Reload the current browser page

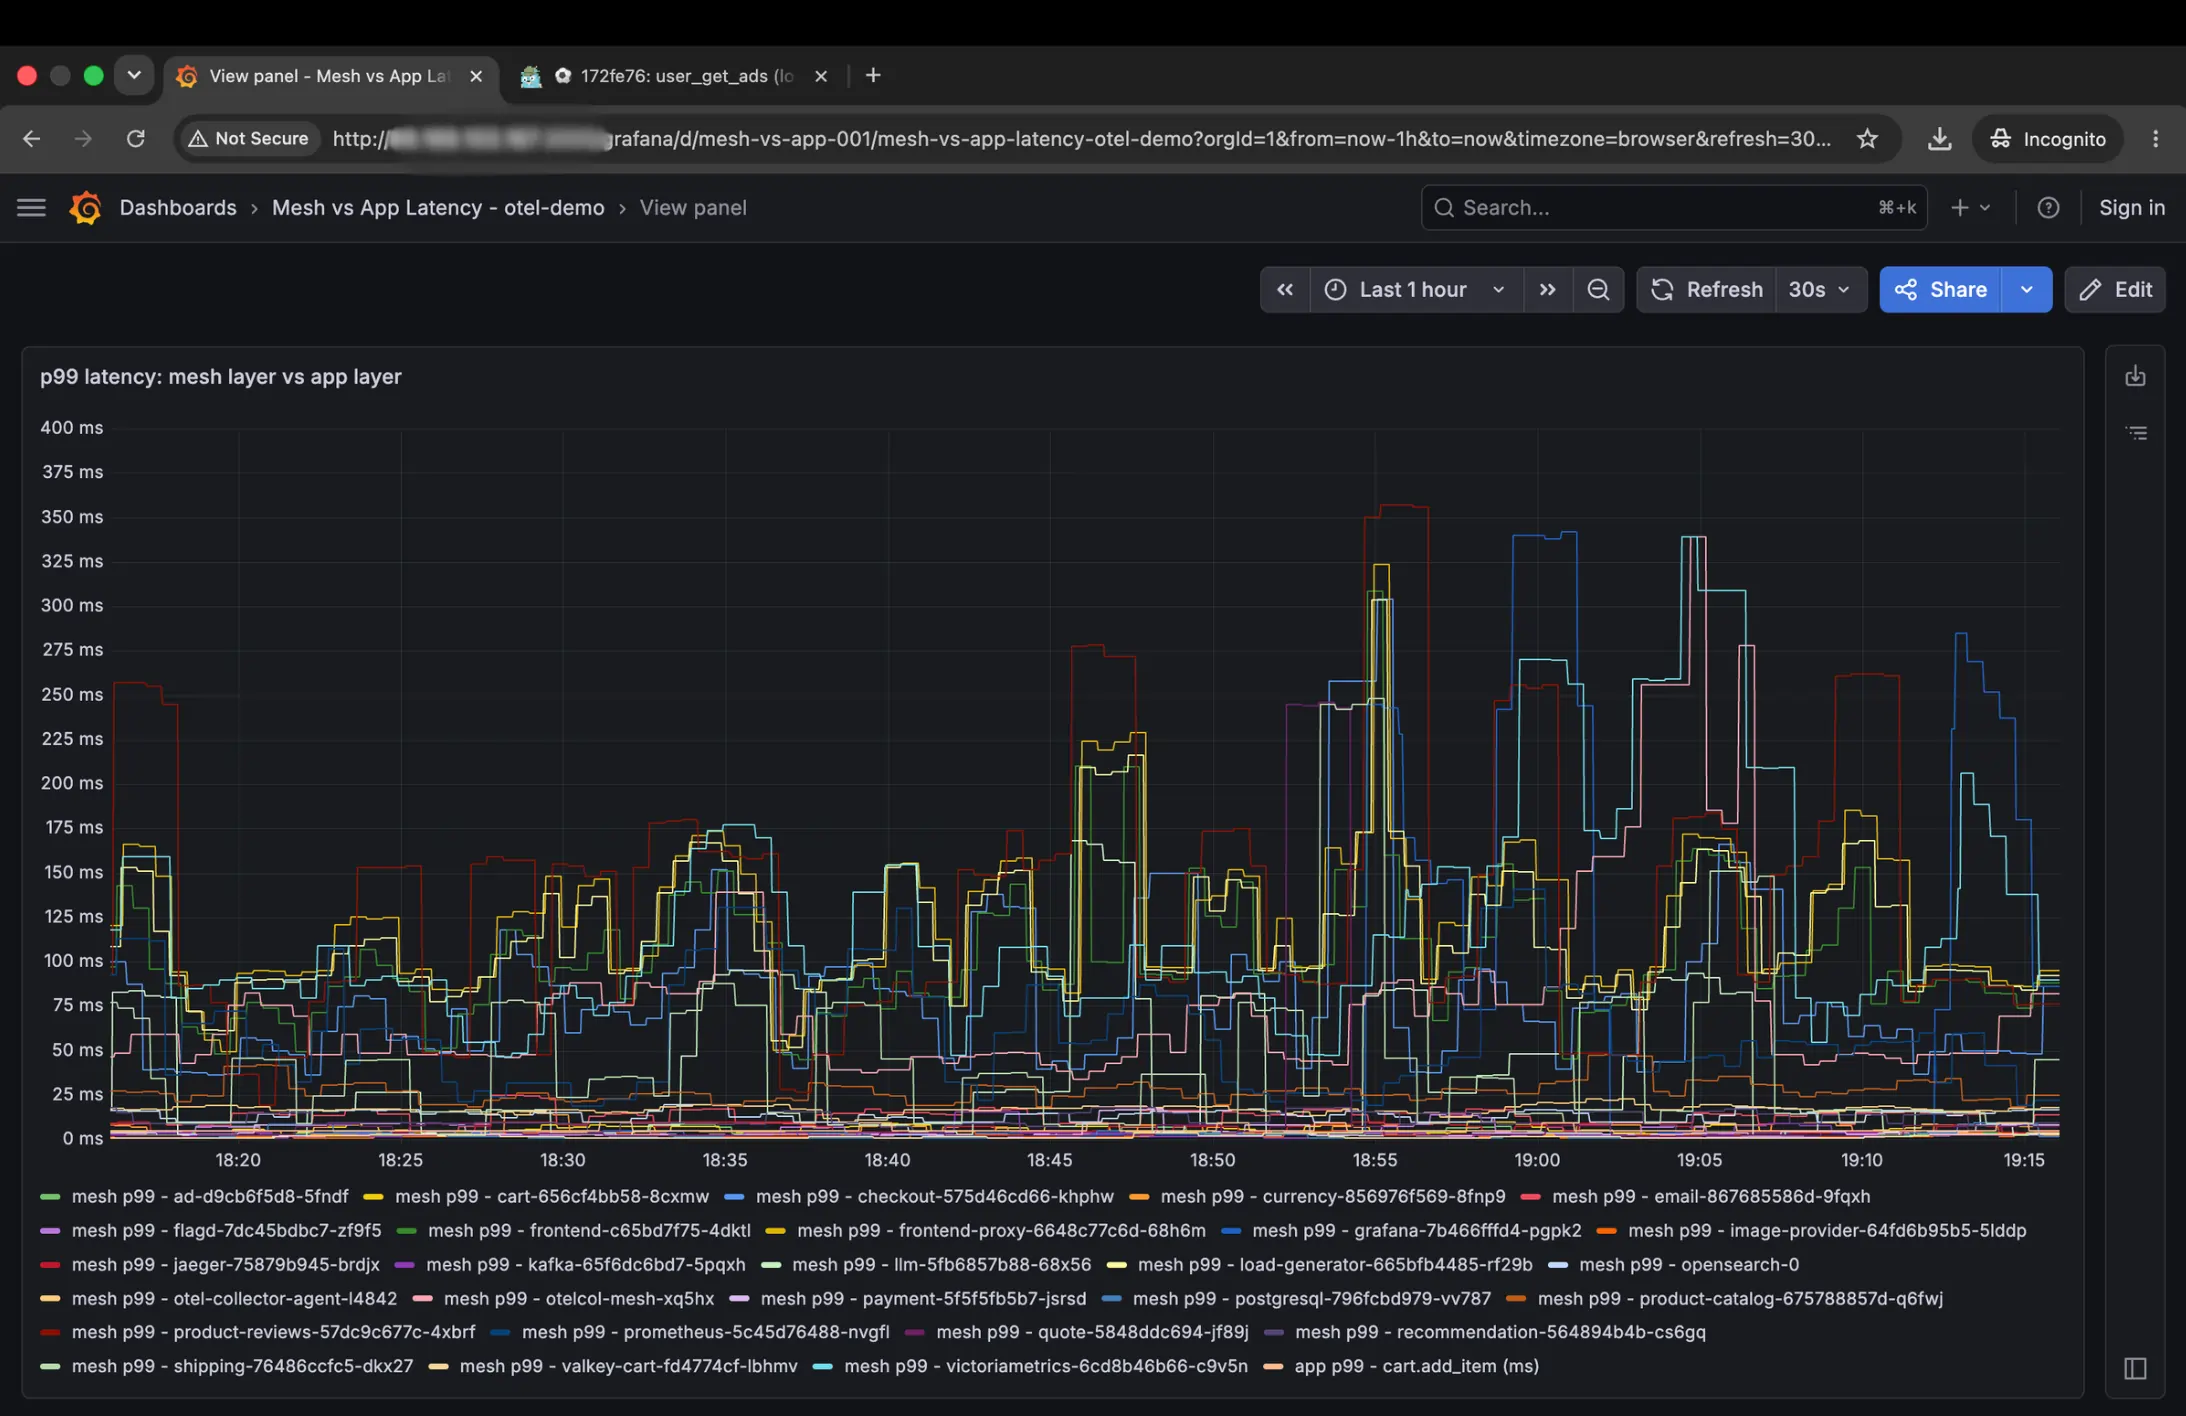(135, 139)
